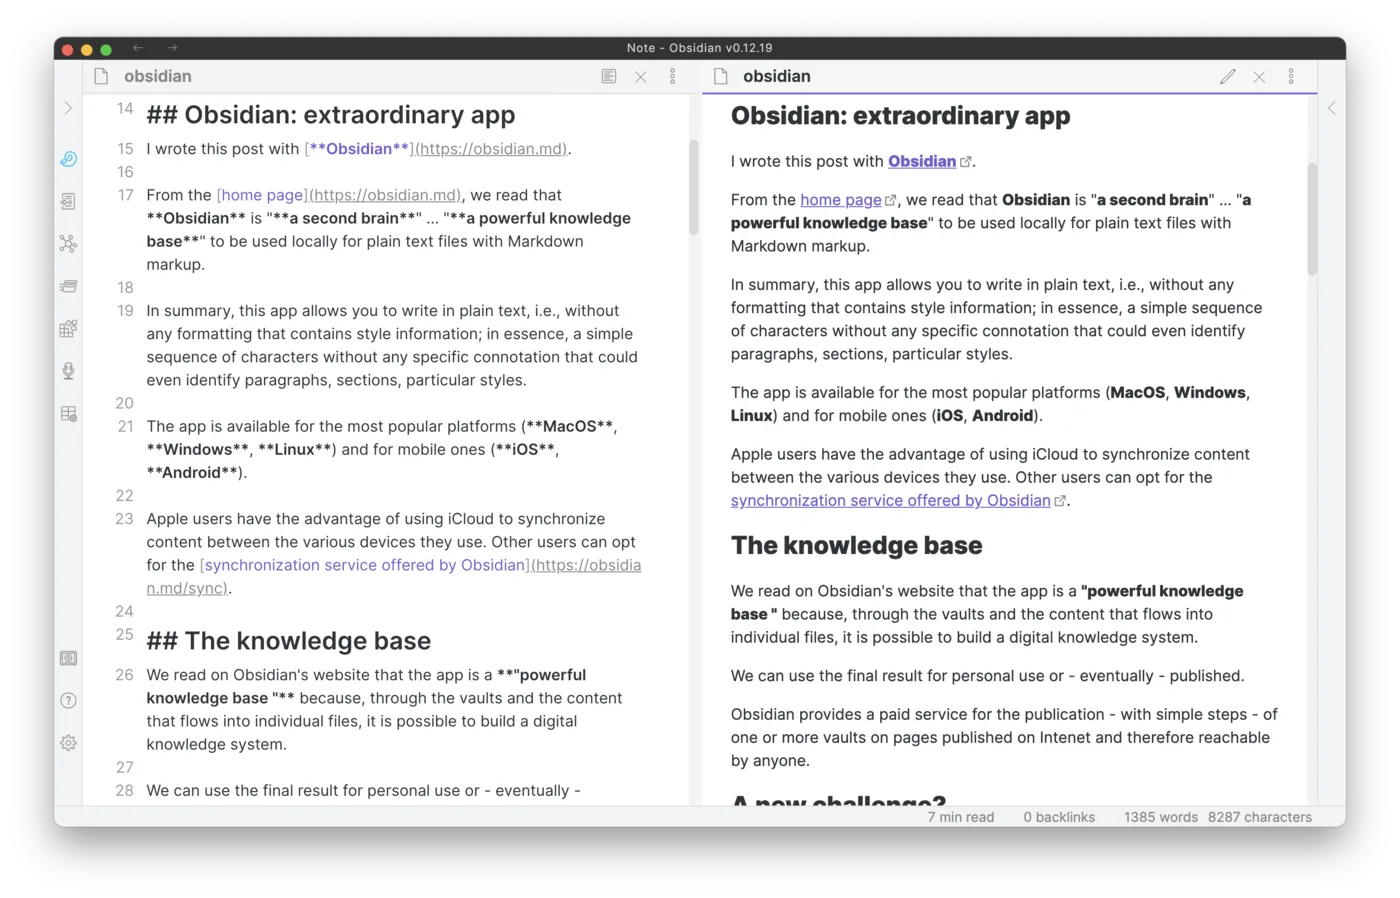Open the help question mark icon
The image size is (1400, 898).
[68, 700]
